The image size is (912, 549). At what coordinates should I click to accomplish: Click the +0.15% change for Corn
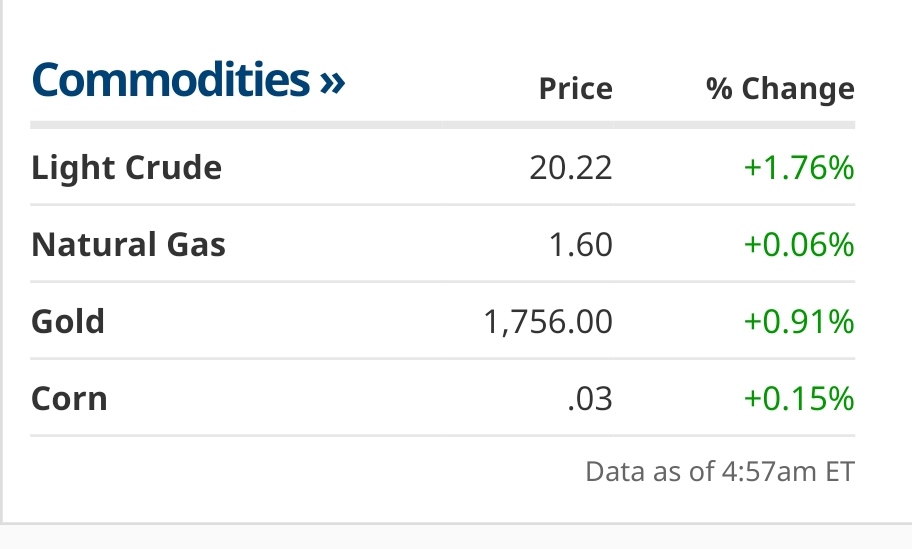(798, 398)
